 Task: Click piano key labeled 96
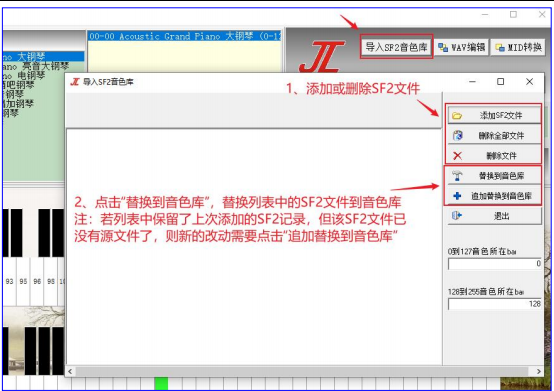coord(37,282)
